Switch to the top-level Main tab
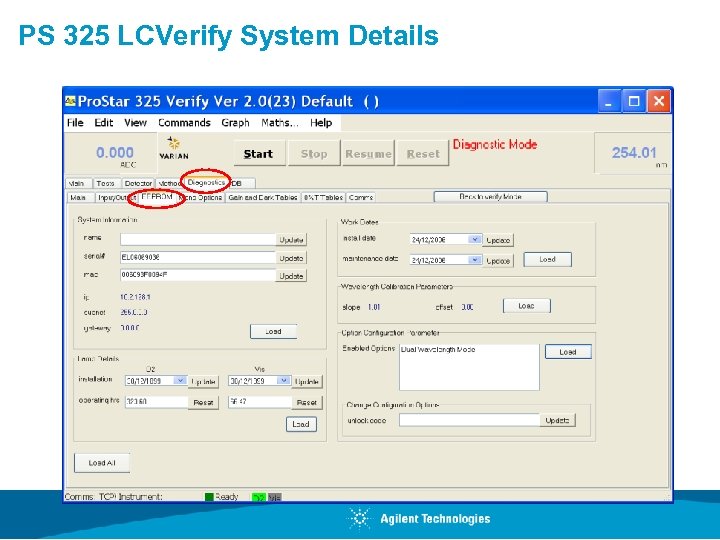 [x=78, y=183]
